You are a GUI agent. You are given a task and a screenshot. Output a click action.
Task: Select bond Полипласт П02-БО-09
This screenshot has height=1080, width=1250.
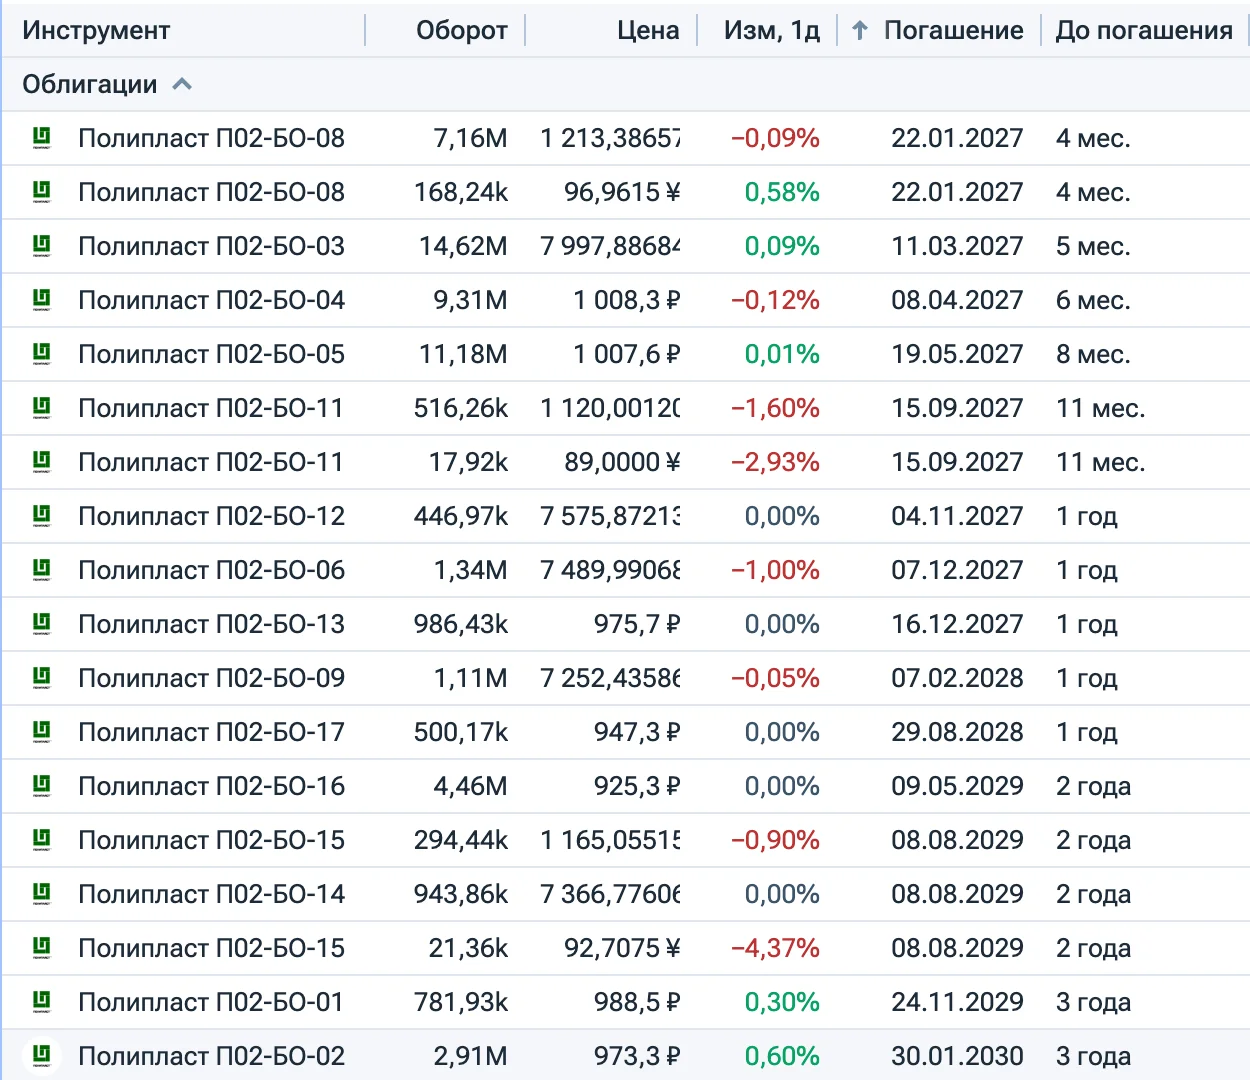click(x=211, y=678)
